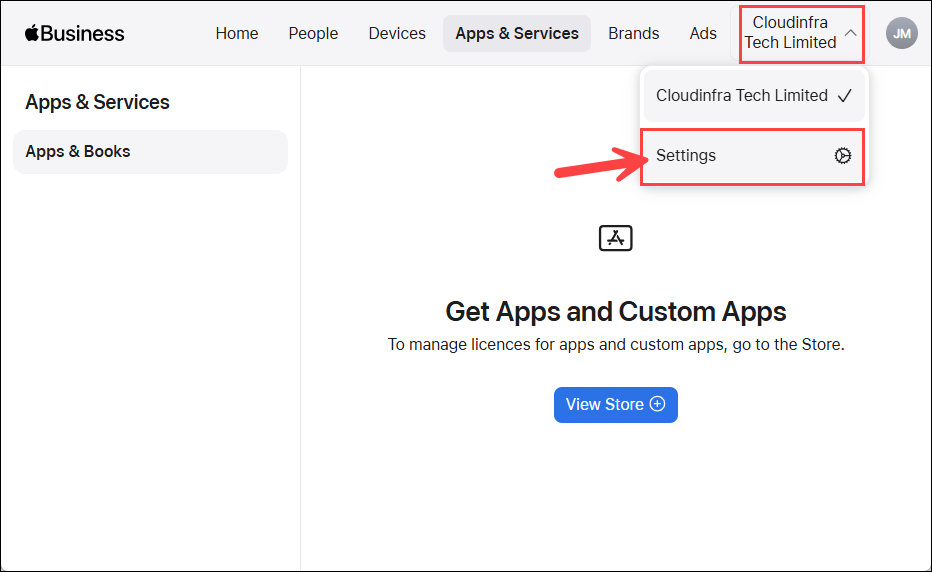Choose Settings from the dropdown menu

[x=753, y=156]
